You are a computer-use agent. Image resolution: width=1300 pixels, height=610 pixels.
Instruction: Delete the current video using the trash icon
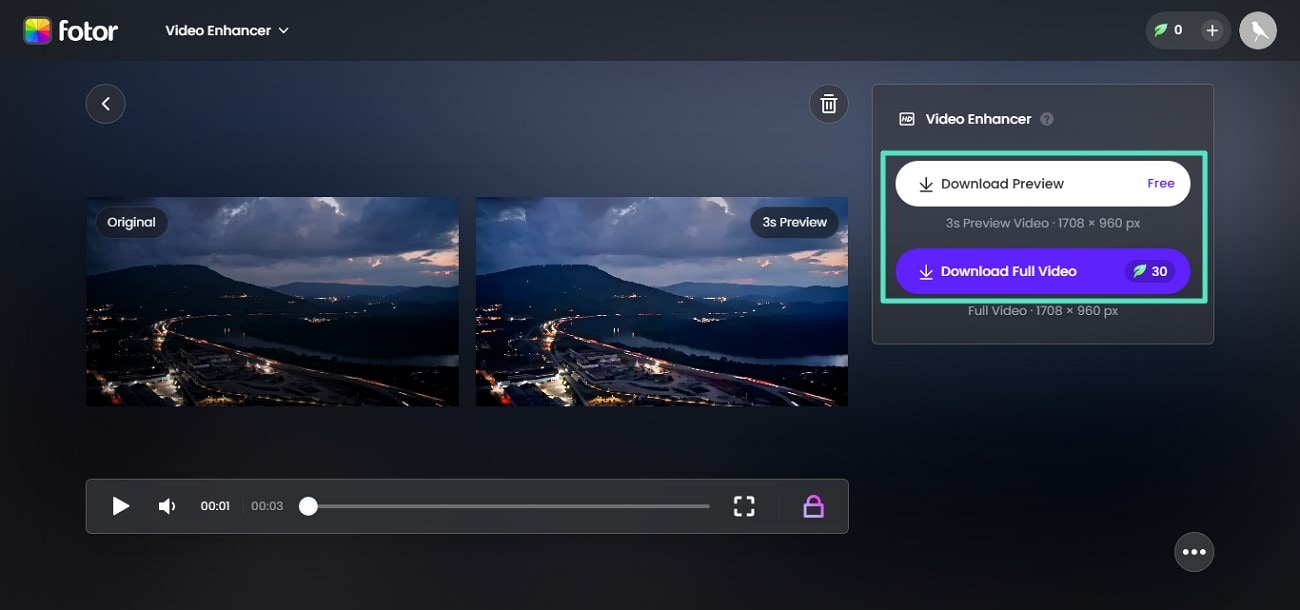point(828,103)
